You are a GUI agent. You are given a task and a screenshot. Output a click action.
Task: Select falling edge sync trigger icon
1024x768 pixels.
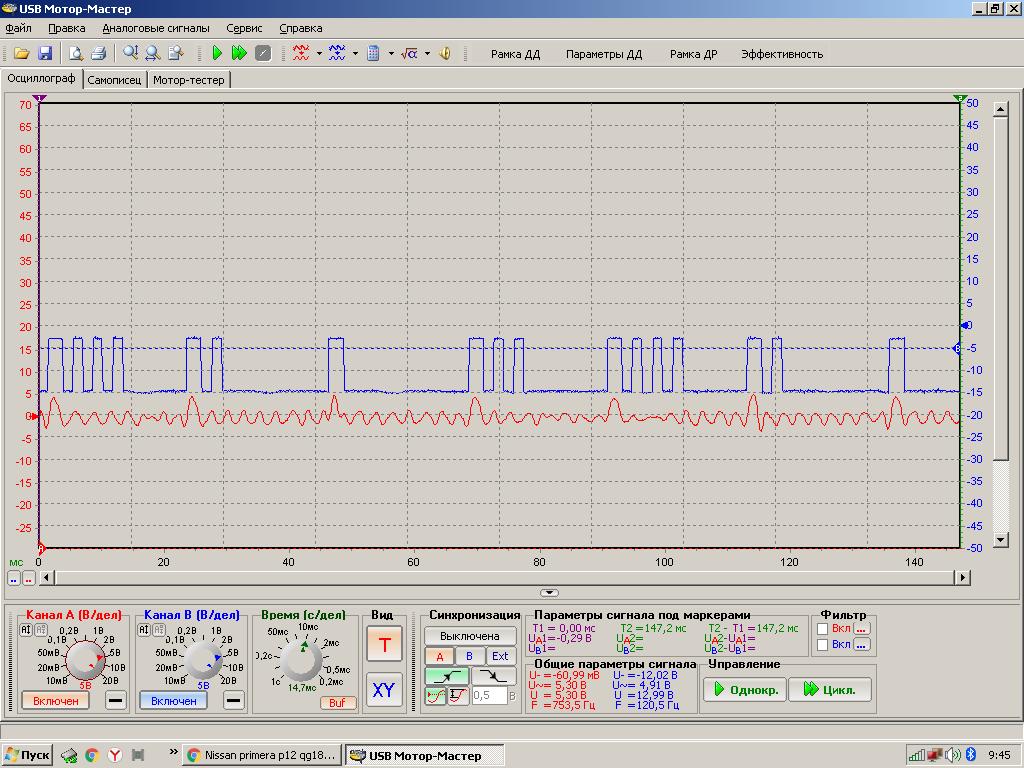point(494,676)
